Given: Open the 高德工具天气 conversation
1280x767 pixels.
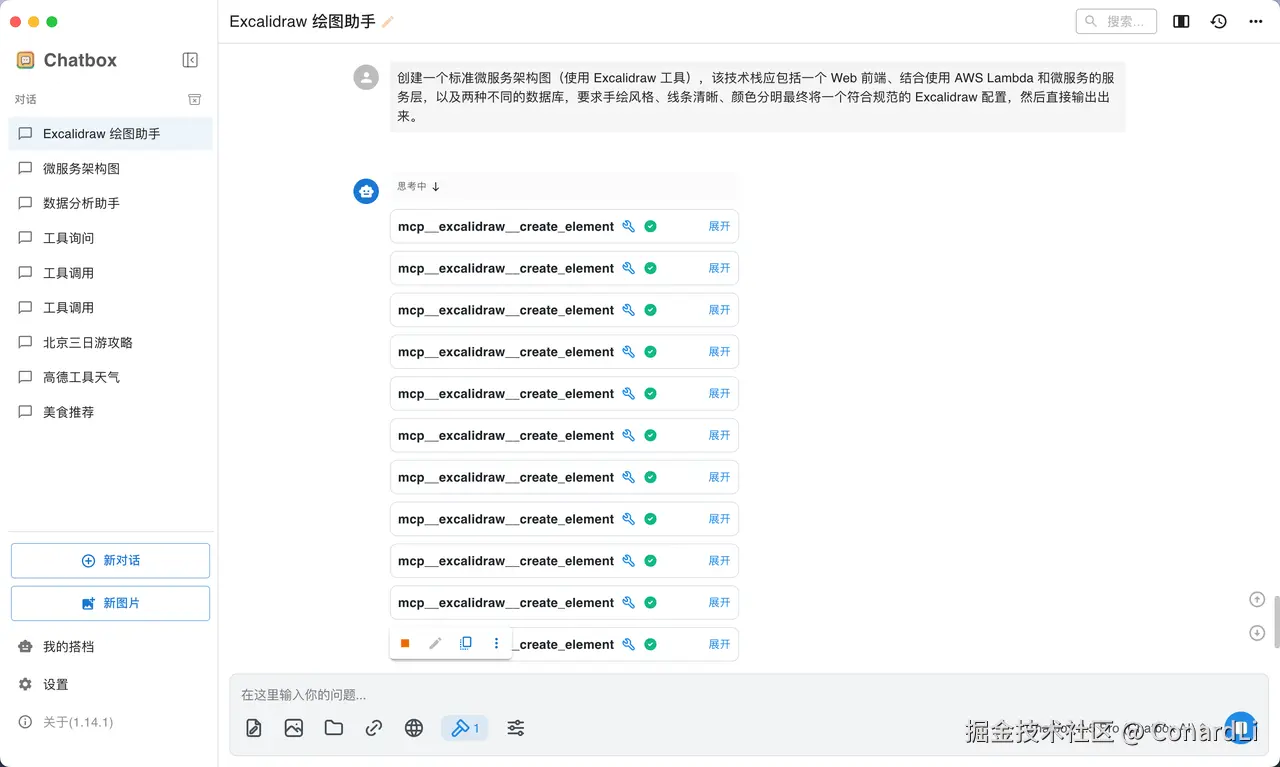Looking at the screenshot, I should 110,377.
